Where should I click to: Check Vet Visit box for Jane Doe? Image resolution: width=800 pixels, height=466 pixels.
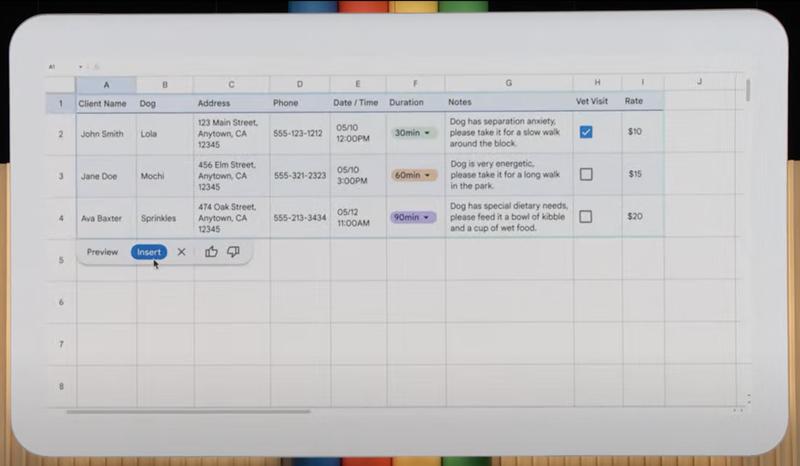coord(586,175)
